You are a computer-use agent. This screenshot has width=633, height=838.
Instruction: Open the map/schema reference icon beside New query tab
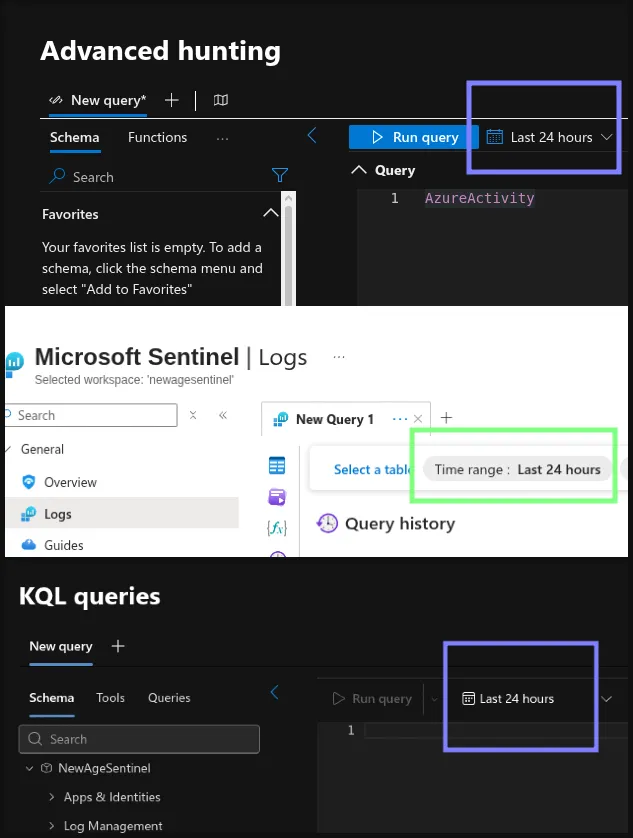tap(221, 100)
